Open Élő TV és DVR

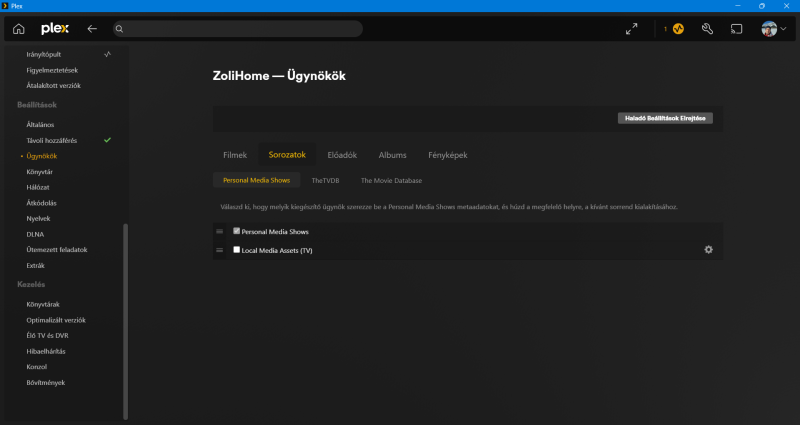[x=47, y=335]
